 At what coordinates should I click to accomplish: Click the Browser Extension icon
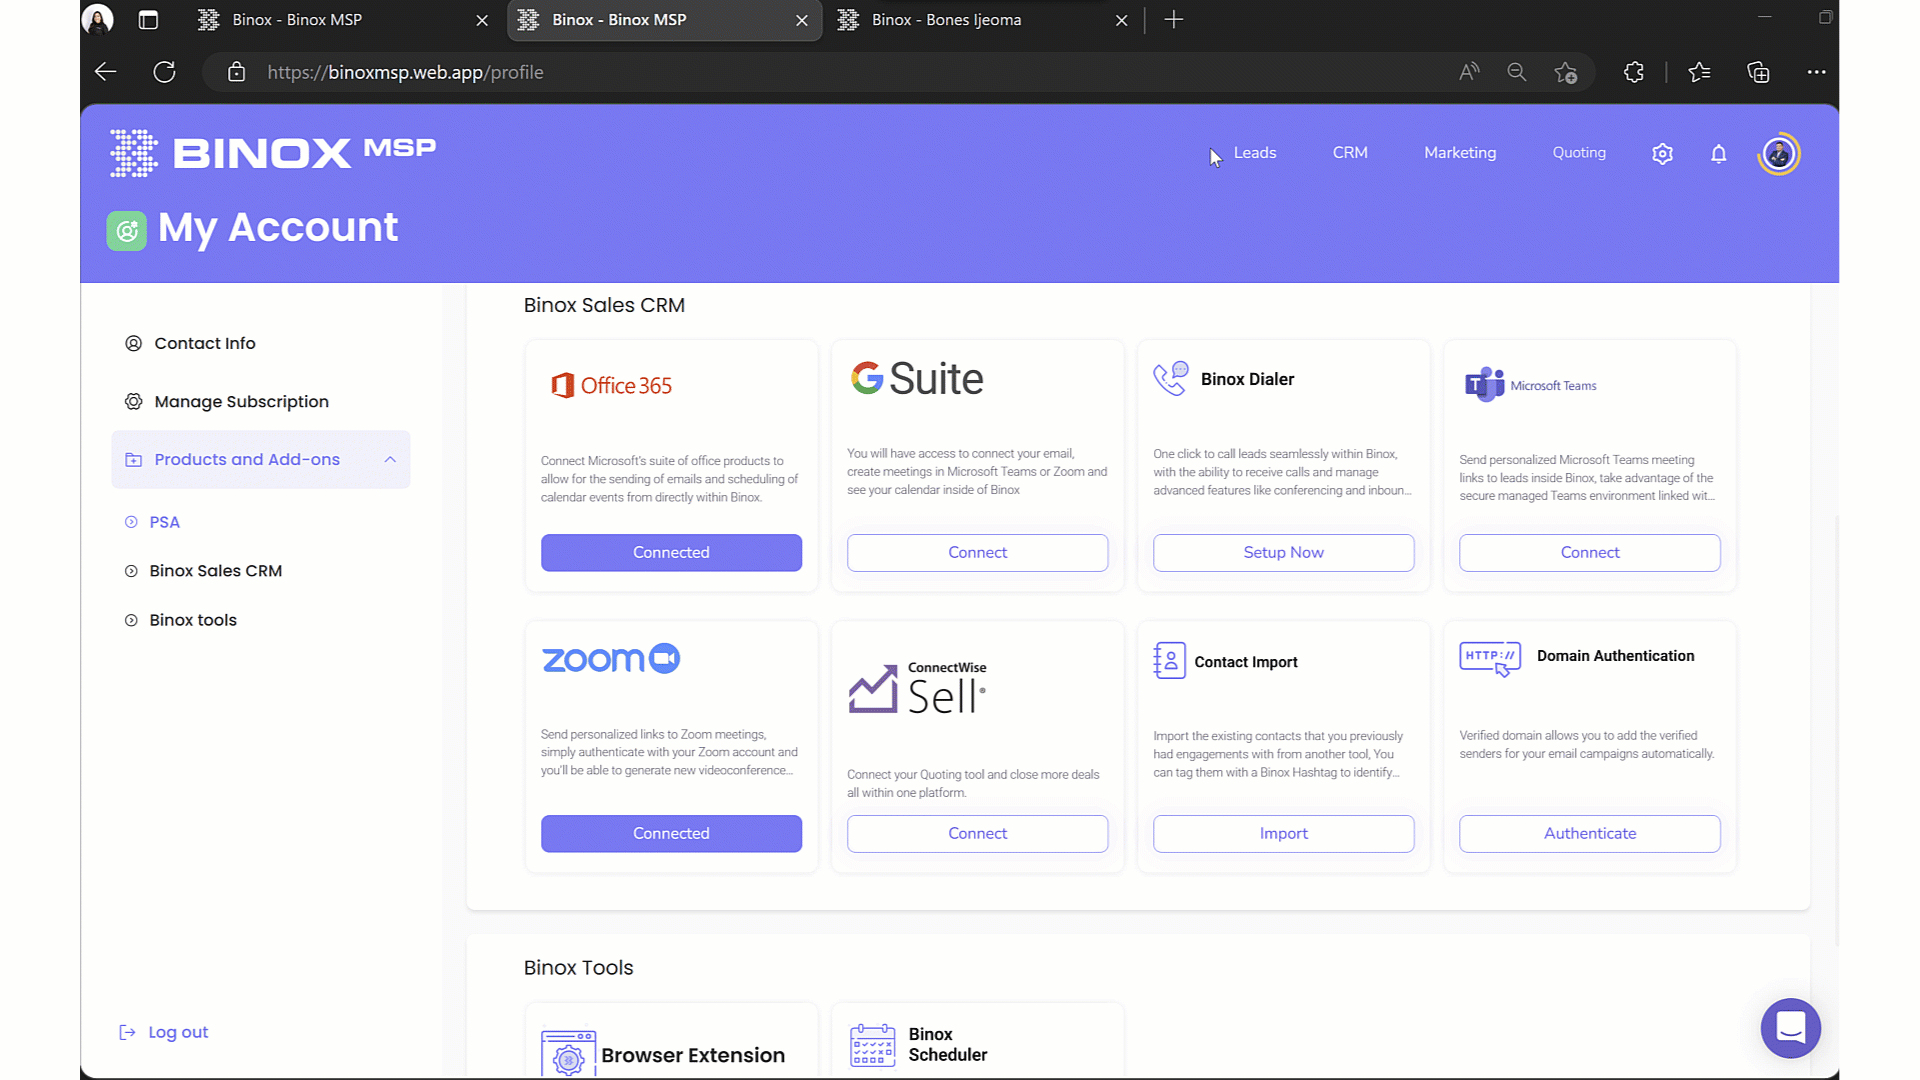pyautogui.click(x=568, y=1054)
